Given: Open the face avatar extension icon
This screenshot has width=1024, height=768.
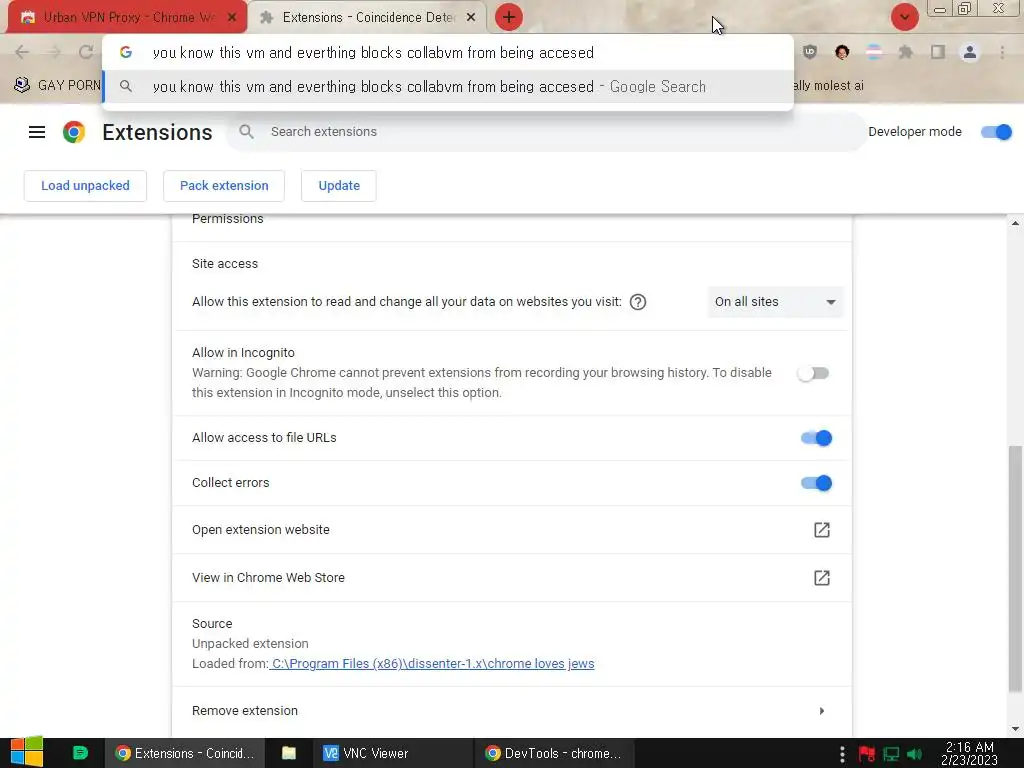Looking at the screenshot, I should (842, 52).
